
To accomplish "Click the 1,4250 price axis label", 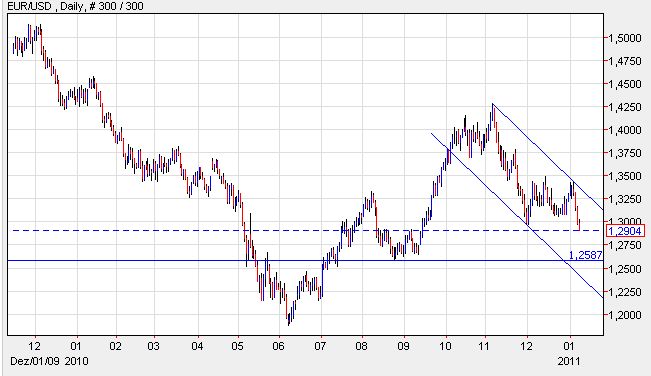I will (x=625, y=107).
